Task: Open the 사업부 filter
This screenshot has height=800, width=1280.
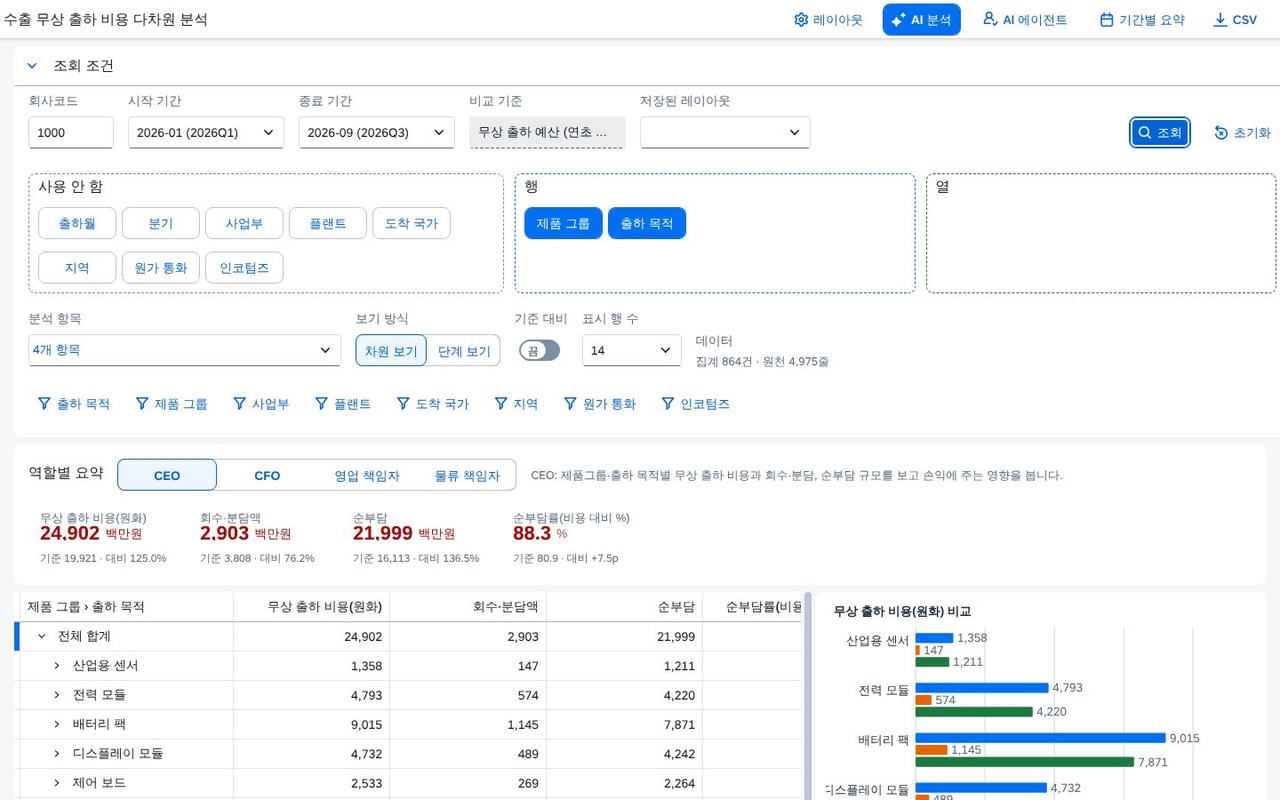Action: [x=261, y=404]
